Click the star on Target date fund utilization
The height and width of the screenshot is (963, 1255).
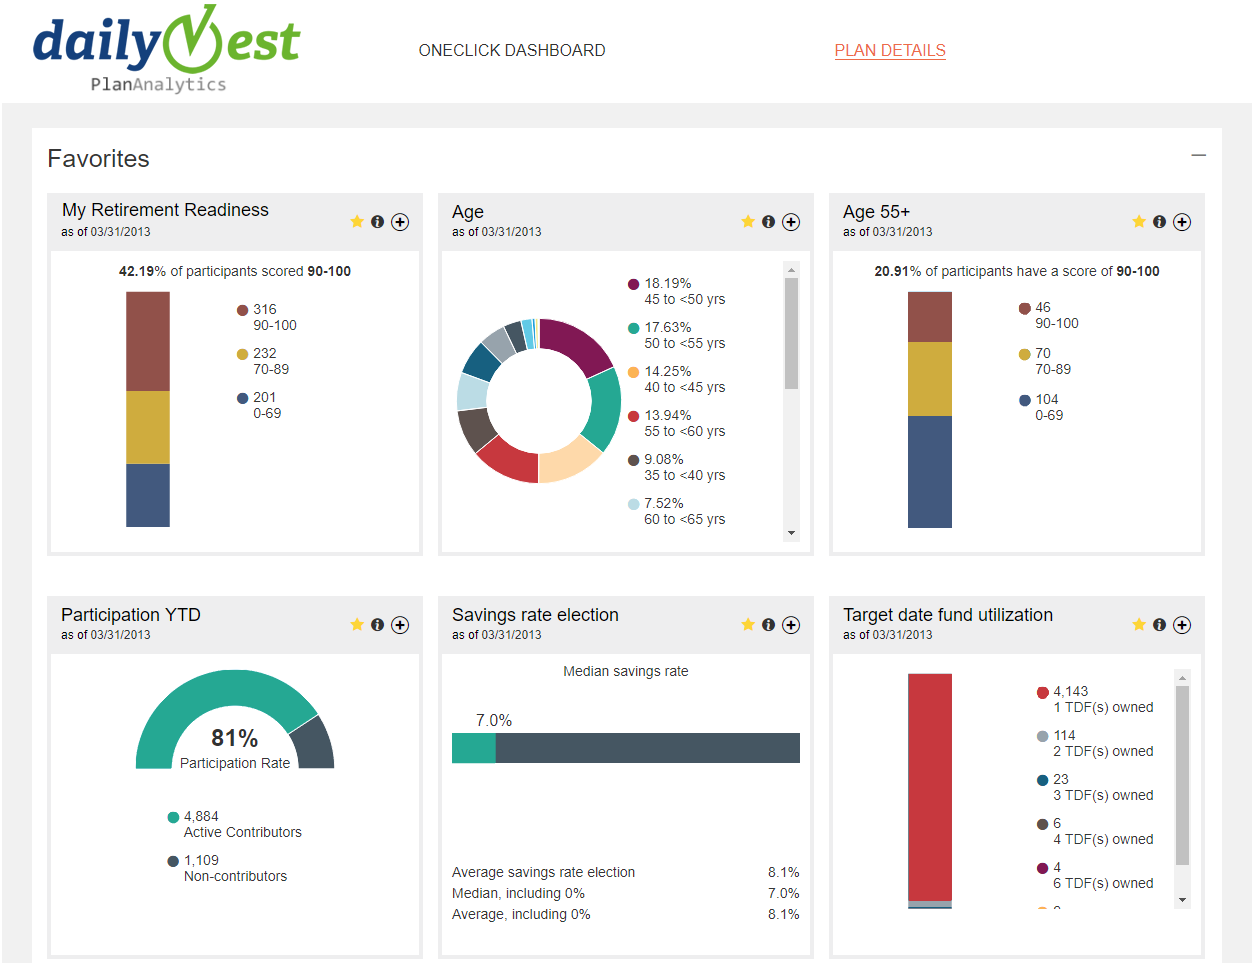tap(1139, 624)
